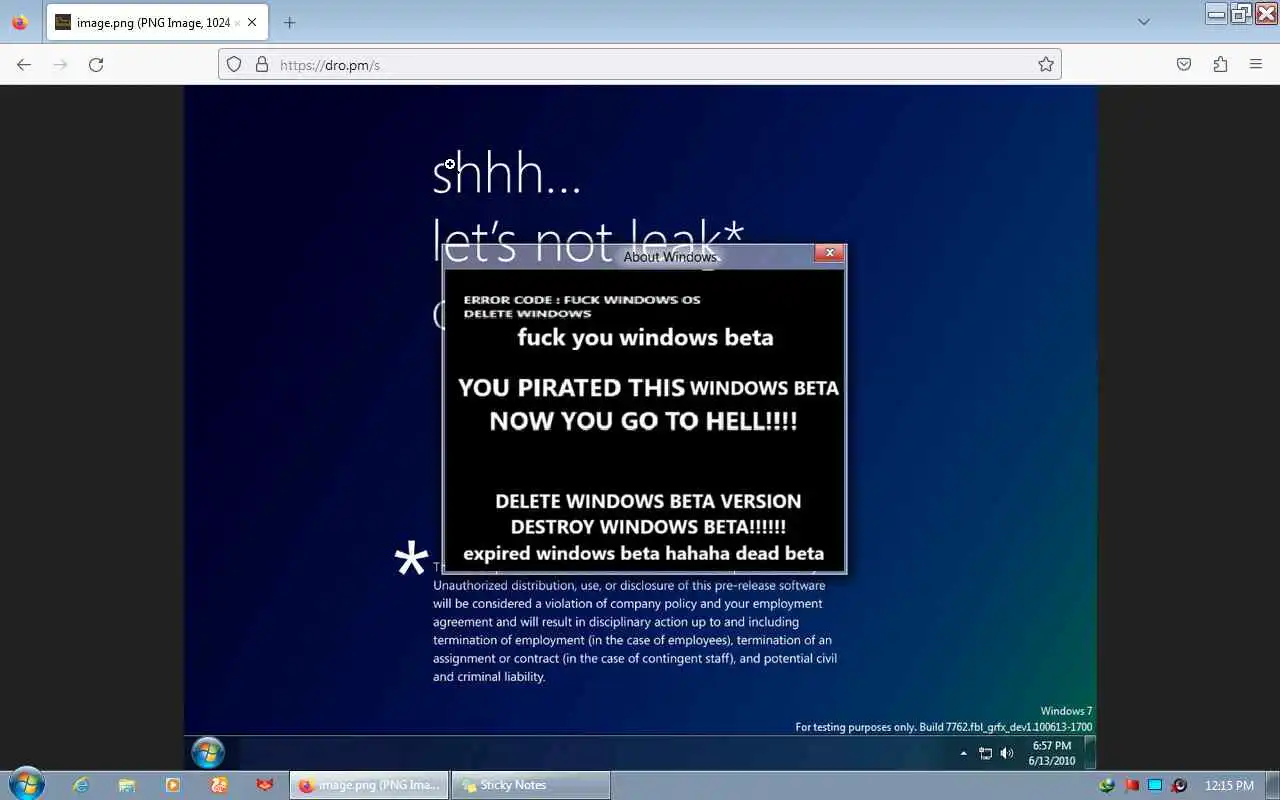Show site security info via padlock
Image resolution: width=1280 pixels, height=800 pixels.
(262, 64)
